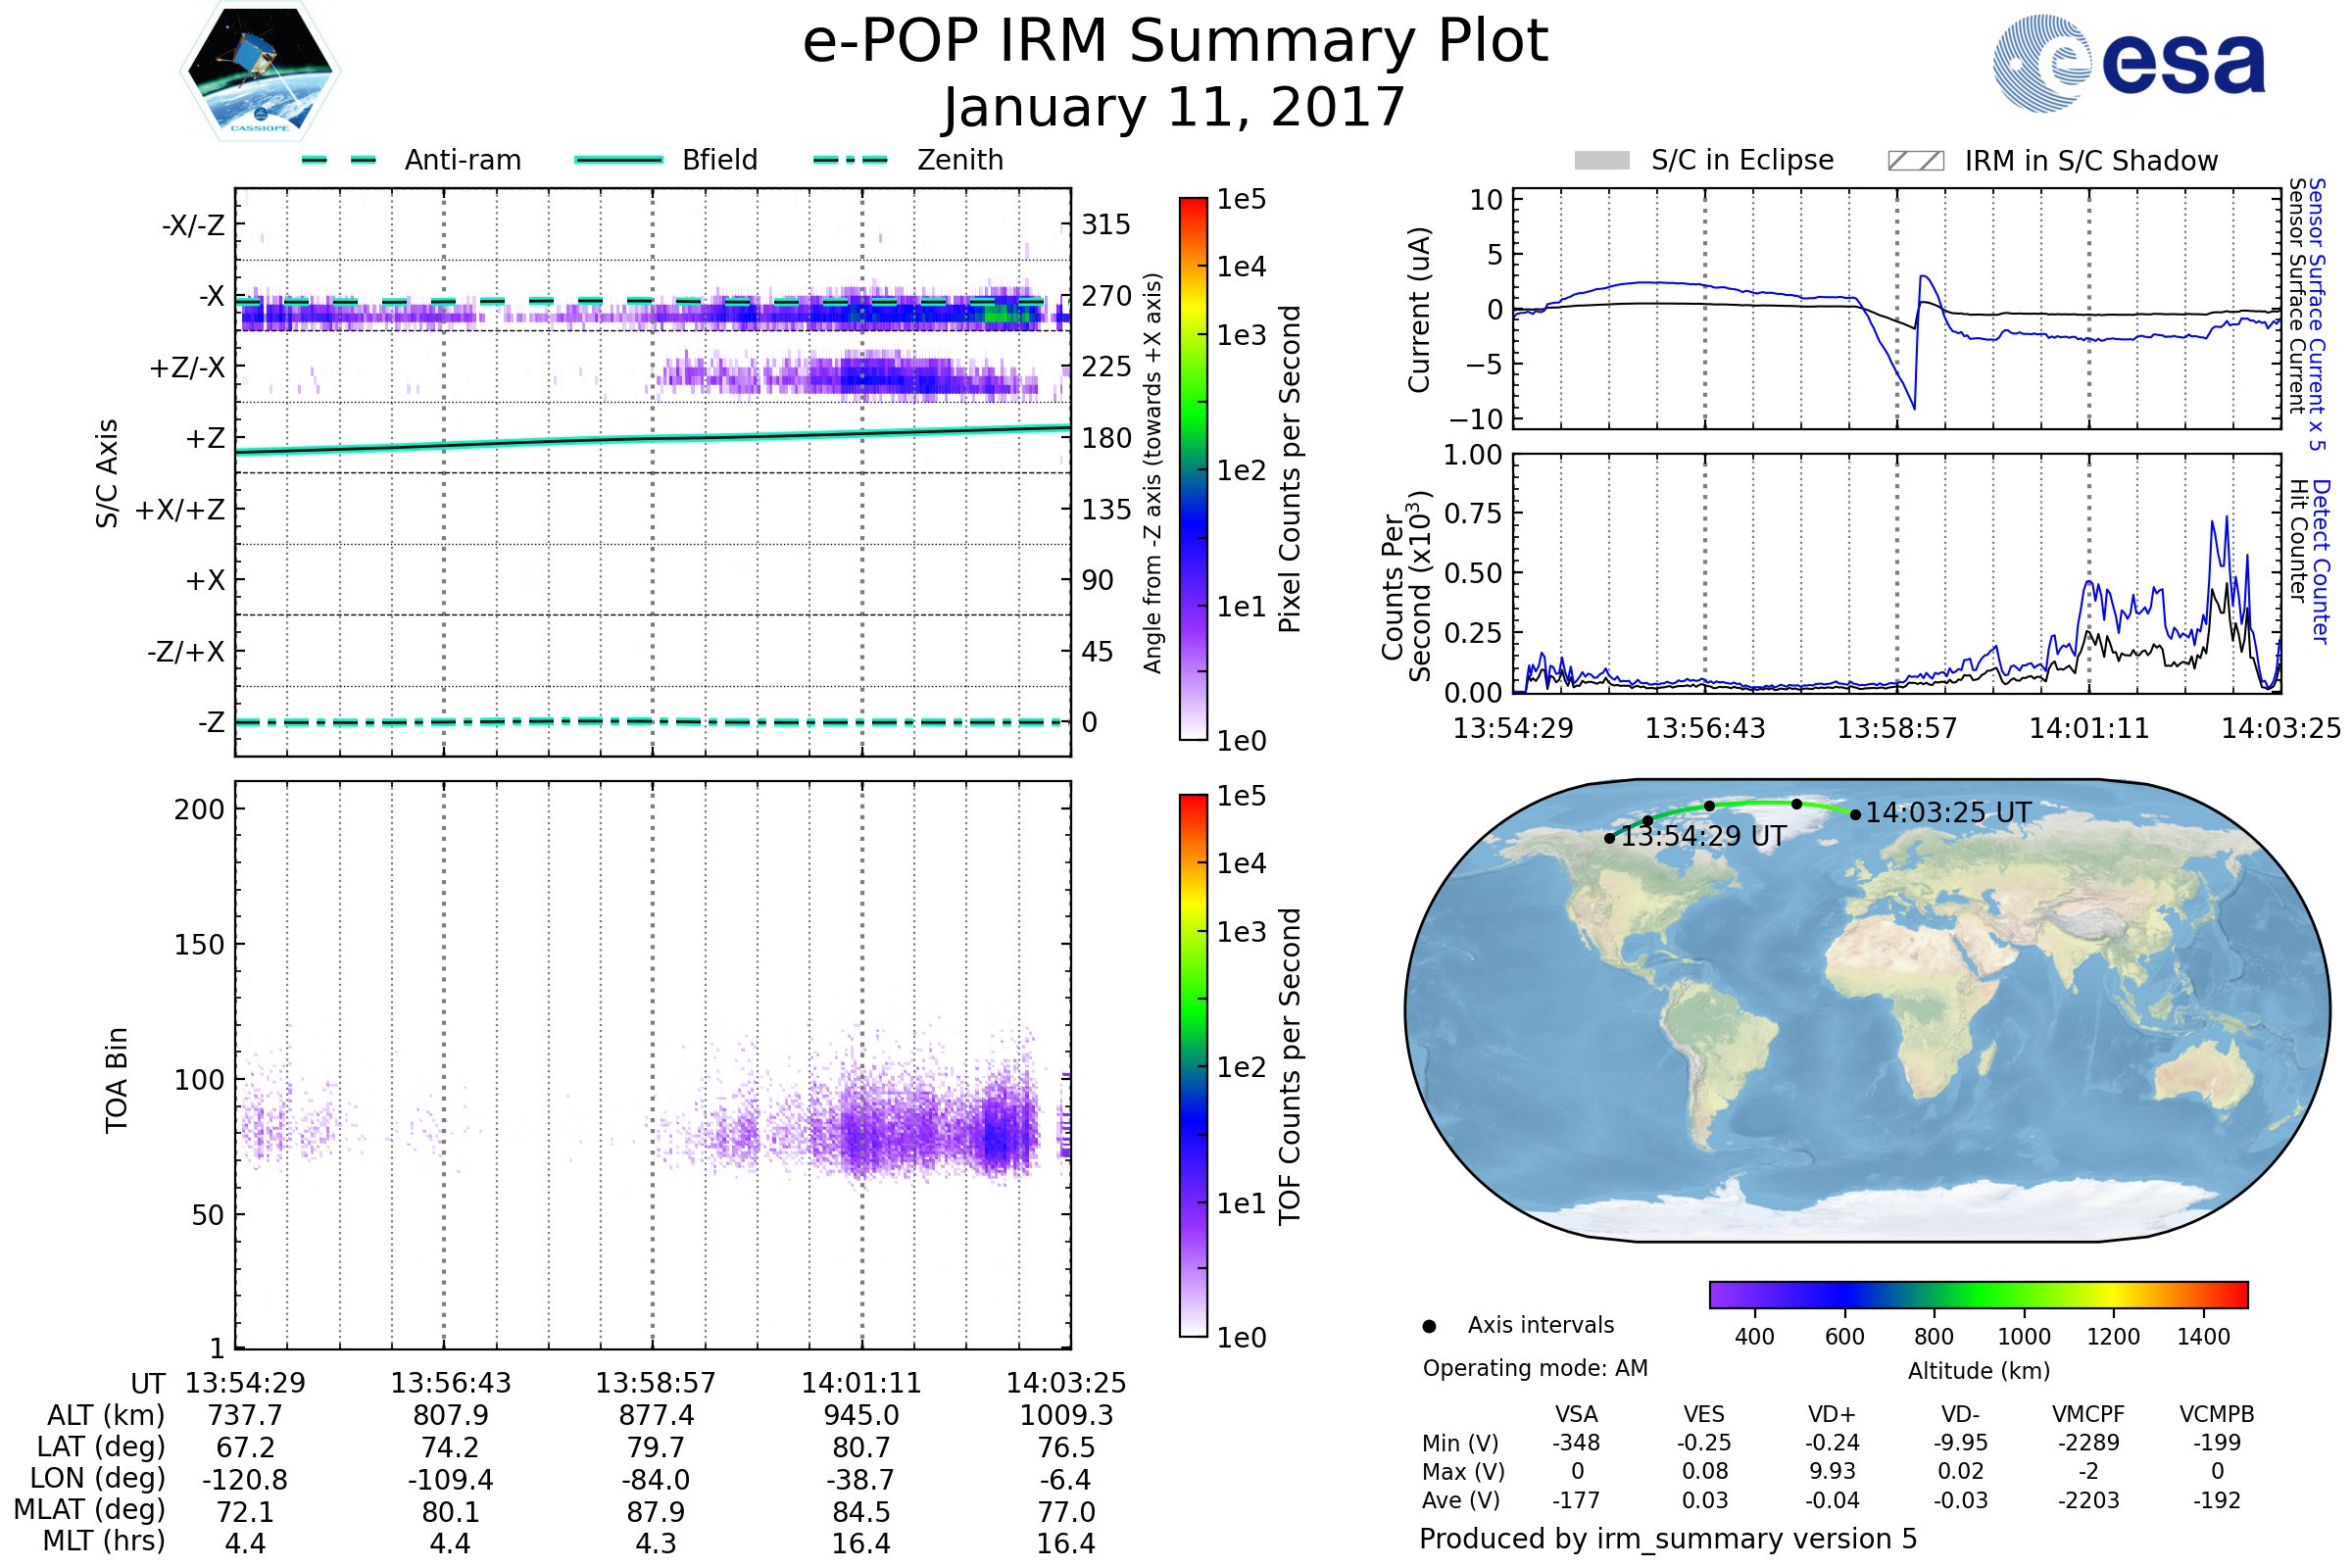Click the 14:03:25 UT track endpoint label

(1947, 813)
